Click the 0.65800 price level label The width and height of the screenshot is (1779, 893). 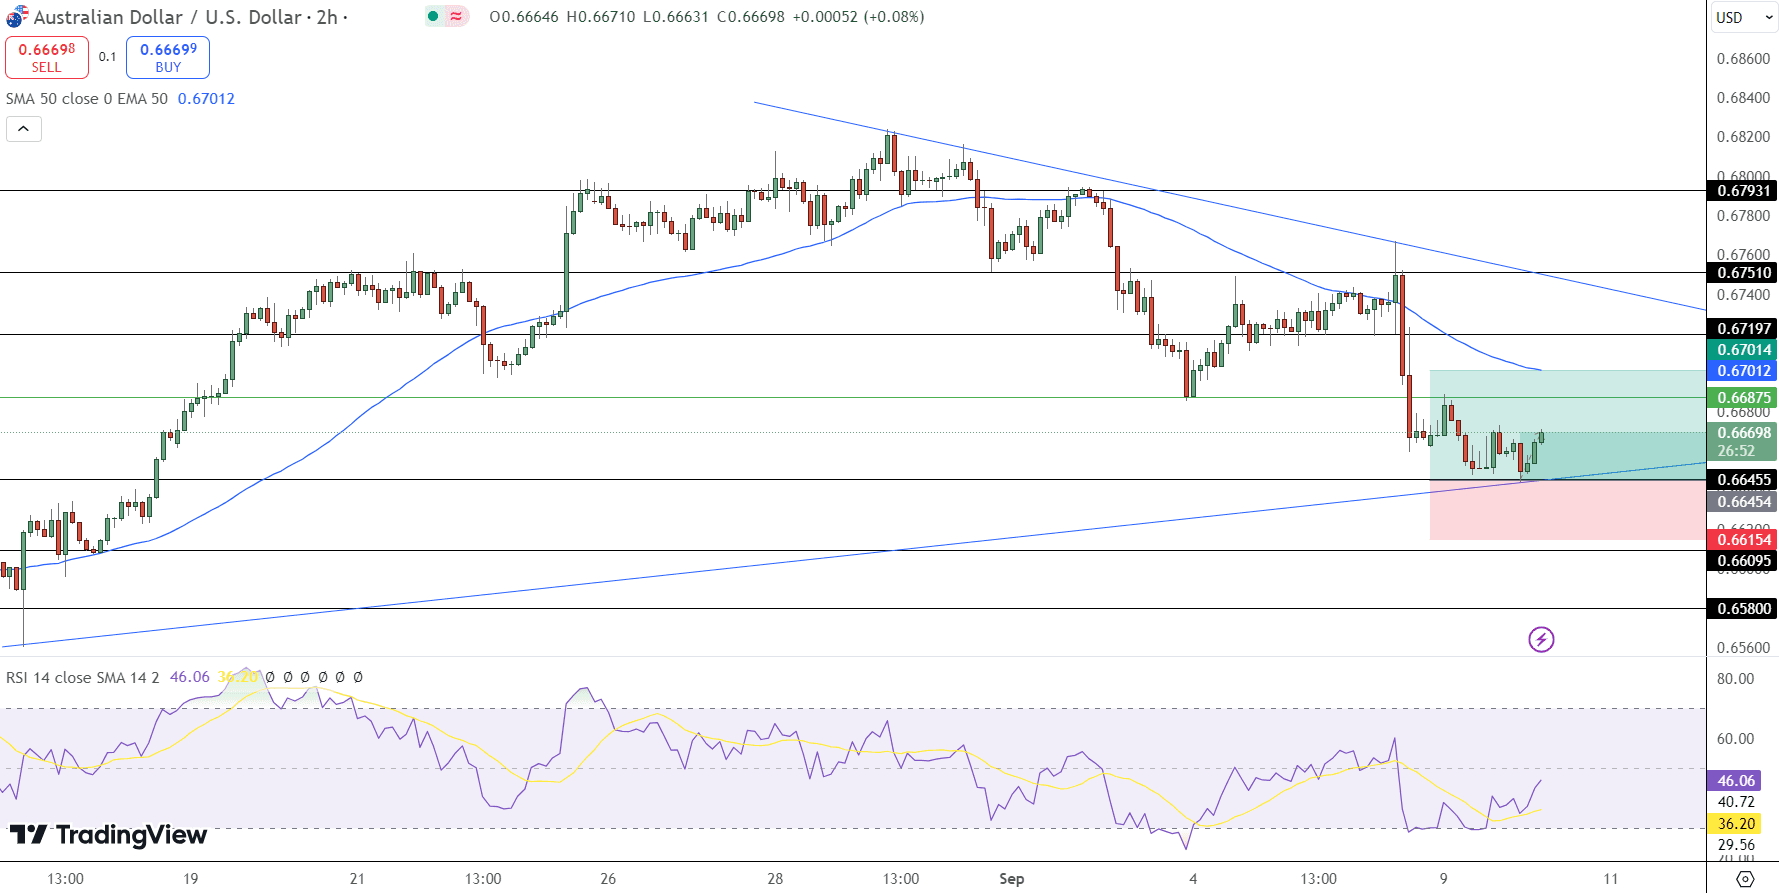(1742, 609)
